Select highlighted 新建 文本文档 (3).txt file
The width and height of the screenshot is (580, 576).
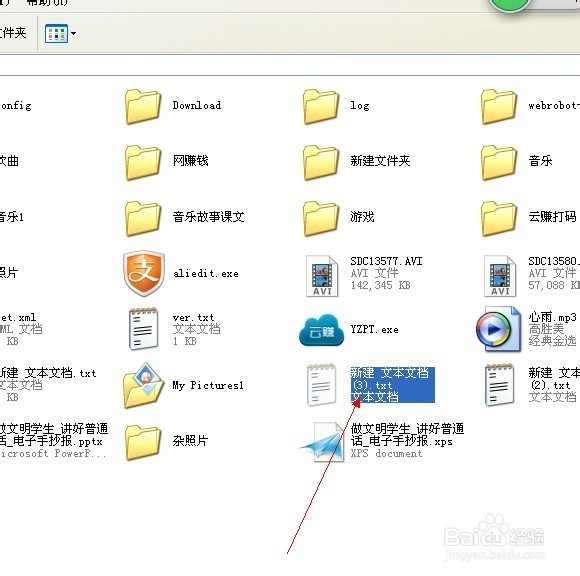(x=392, y=385)
